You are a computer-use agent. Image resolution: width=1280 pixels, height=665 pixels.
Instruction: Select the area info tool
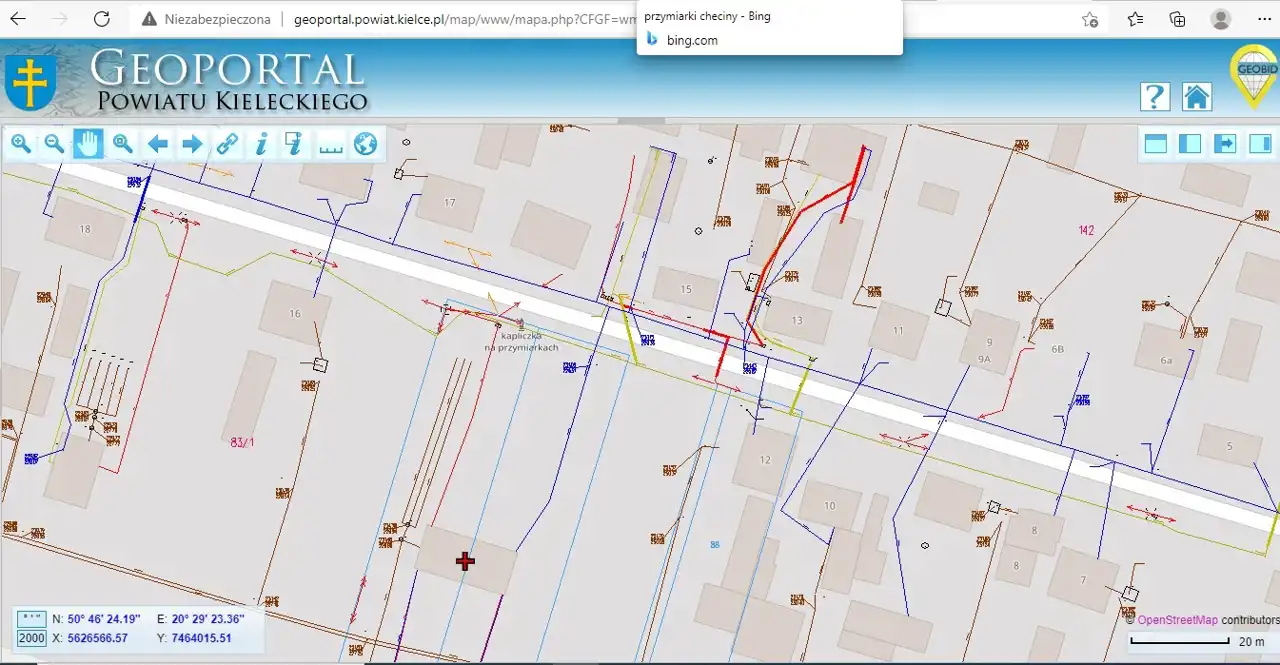tap(294, 144)
